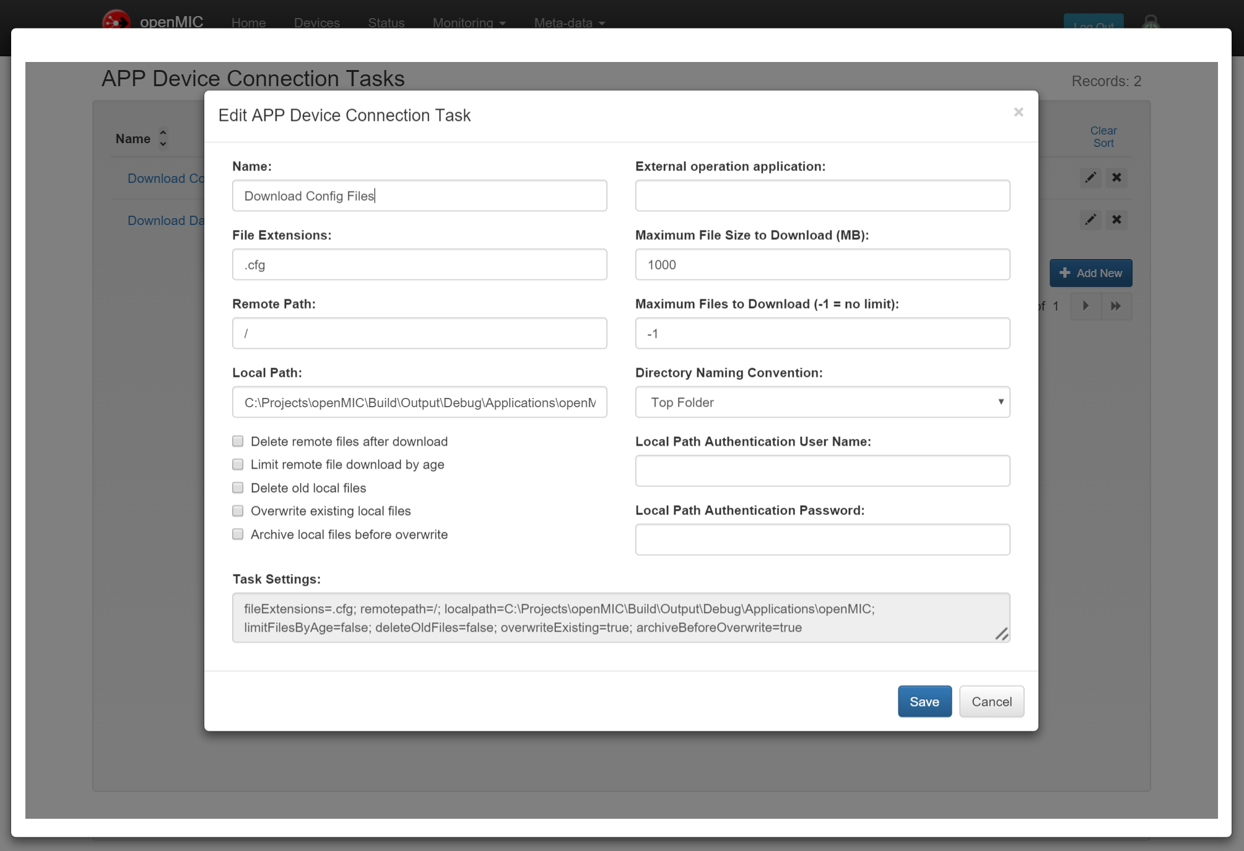Click the Log Out button
The width and height of the screenshot is (1244, 851).
[1093, 24]
